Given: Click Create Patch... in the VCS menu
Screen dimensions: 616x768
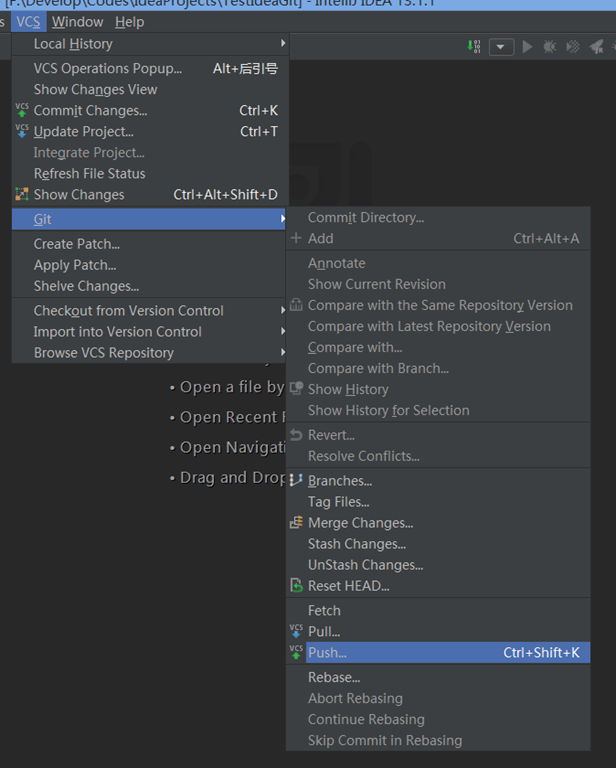Looking at the screenshot, I should pyautogui.click(x=76, y=244).
